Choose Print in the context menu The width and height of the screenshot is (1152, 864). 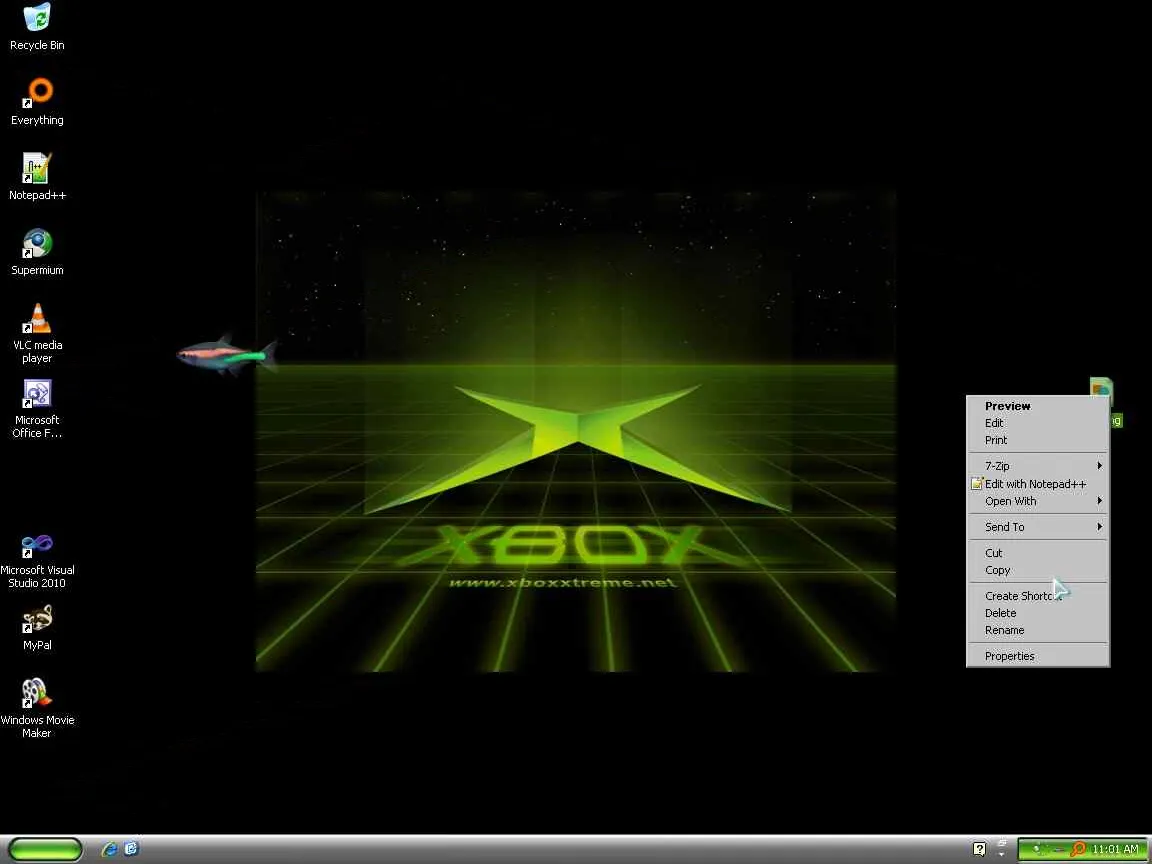pos(1037,440)
